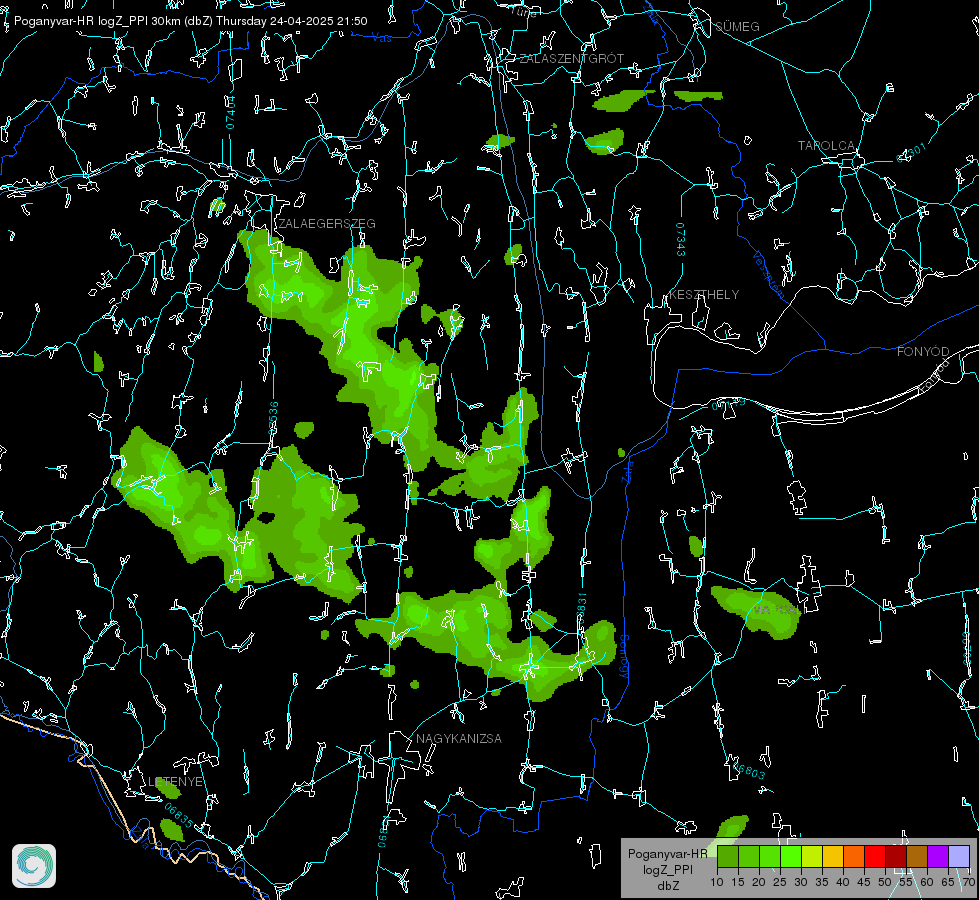This screenshot has width=979, height=900.
Task: Click the 07404 road number label
Action: (x=230, y=112)
